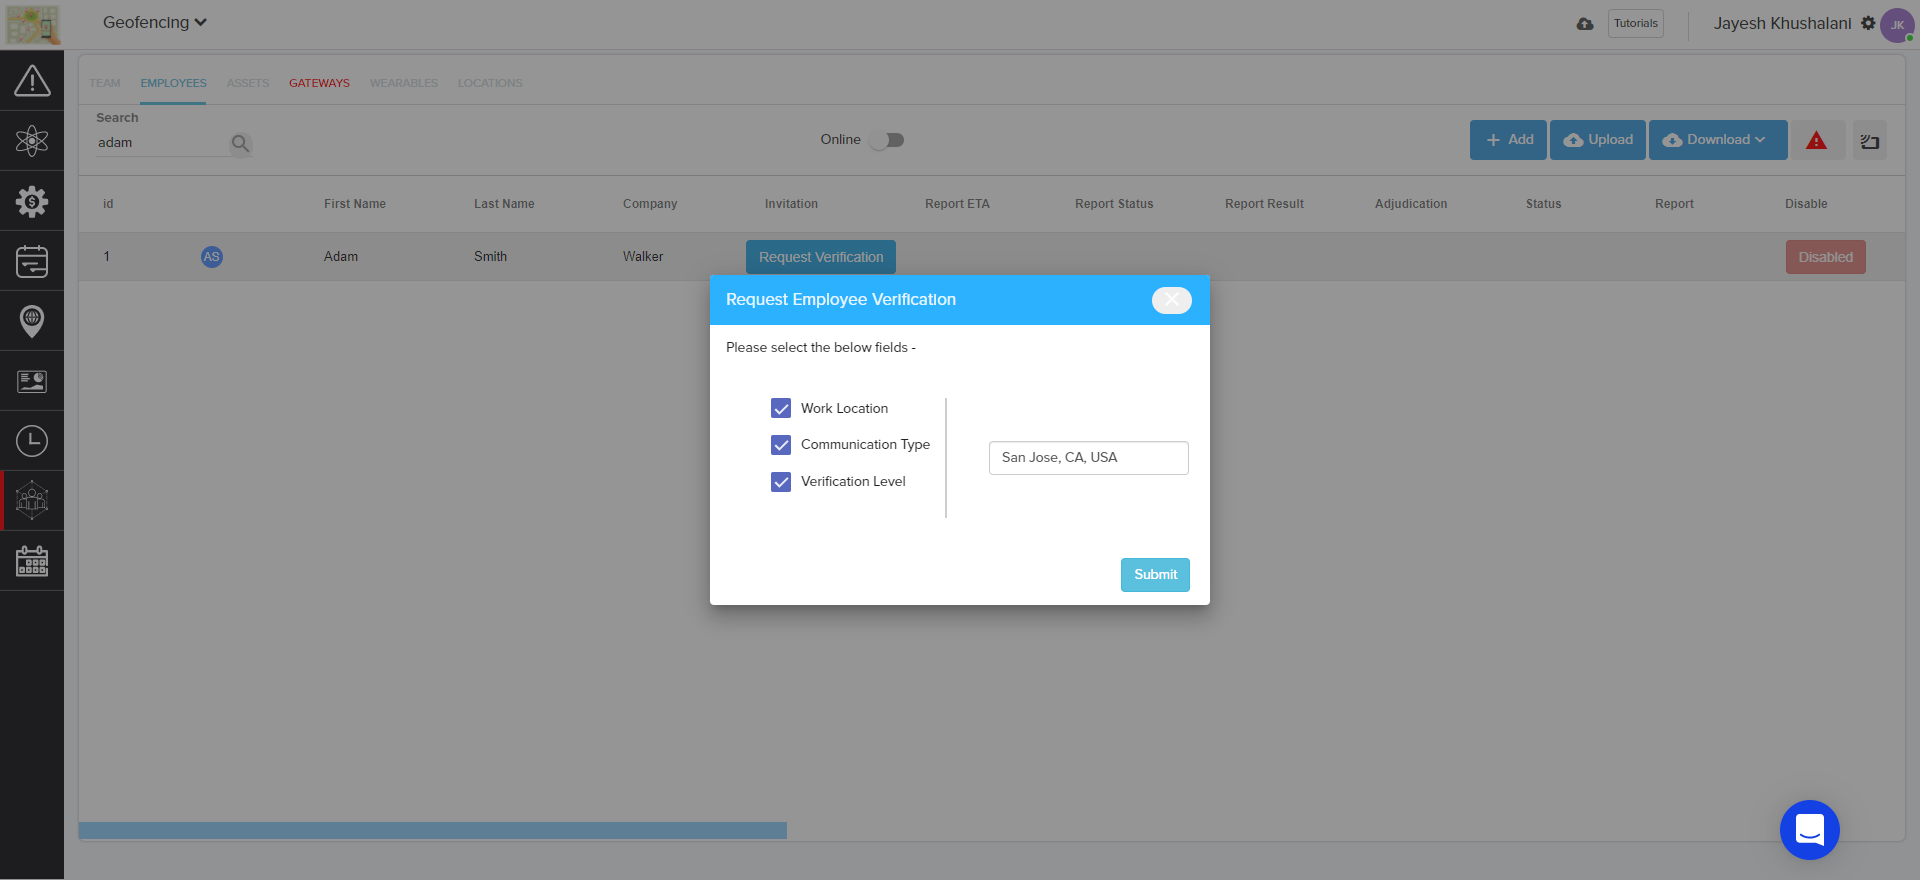Click the San Jose, CA, USA location field
Image resolution: width=1920 pixels, height=880 pixels.
1089,458
